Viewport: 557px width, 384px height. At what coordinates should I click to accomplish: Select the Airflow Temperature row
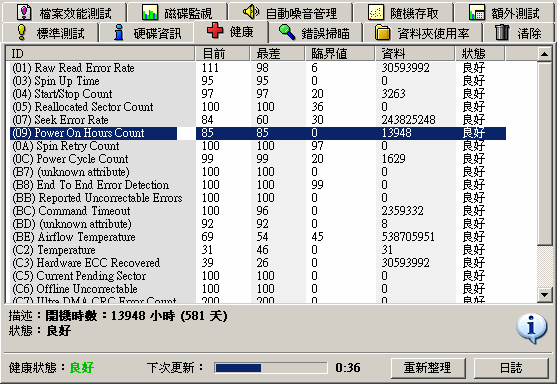click(x=258, y=237)
